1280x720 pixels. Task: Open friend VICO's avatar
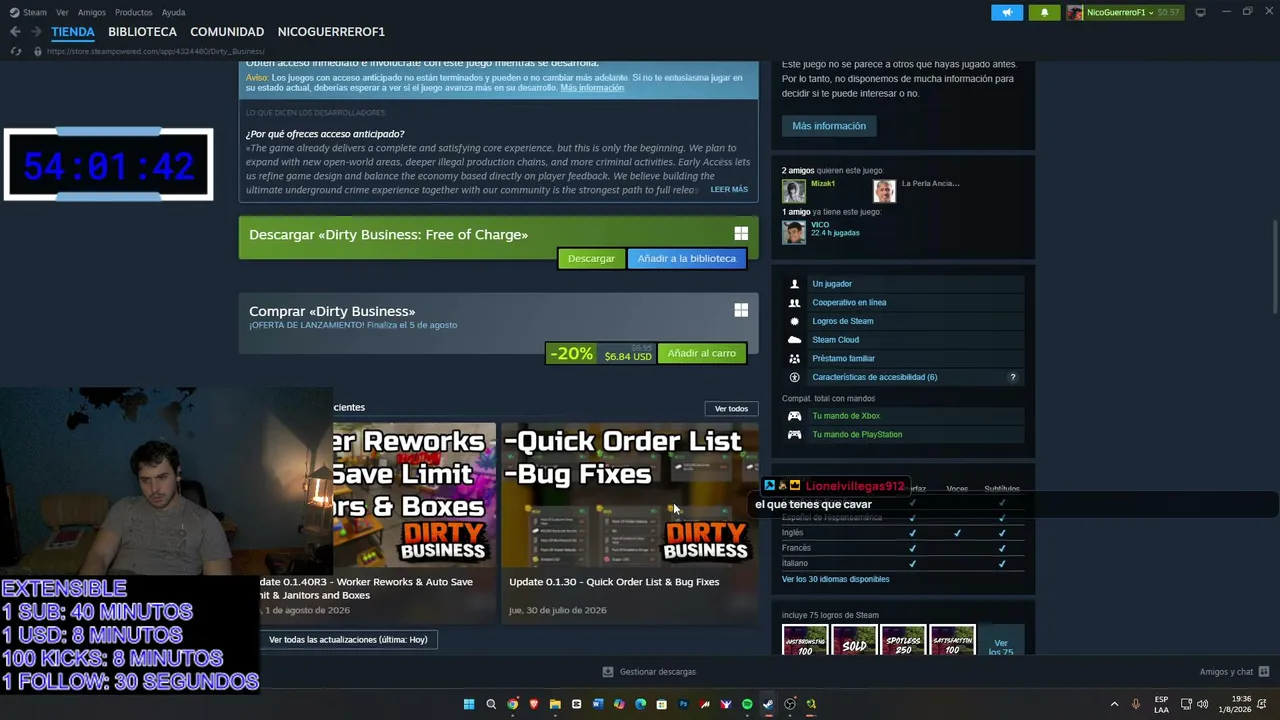click(x=794, y=231)
